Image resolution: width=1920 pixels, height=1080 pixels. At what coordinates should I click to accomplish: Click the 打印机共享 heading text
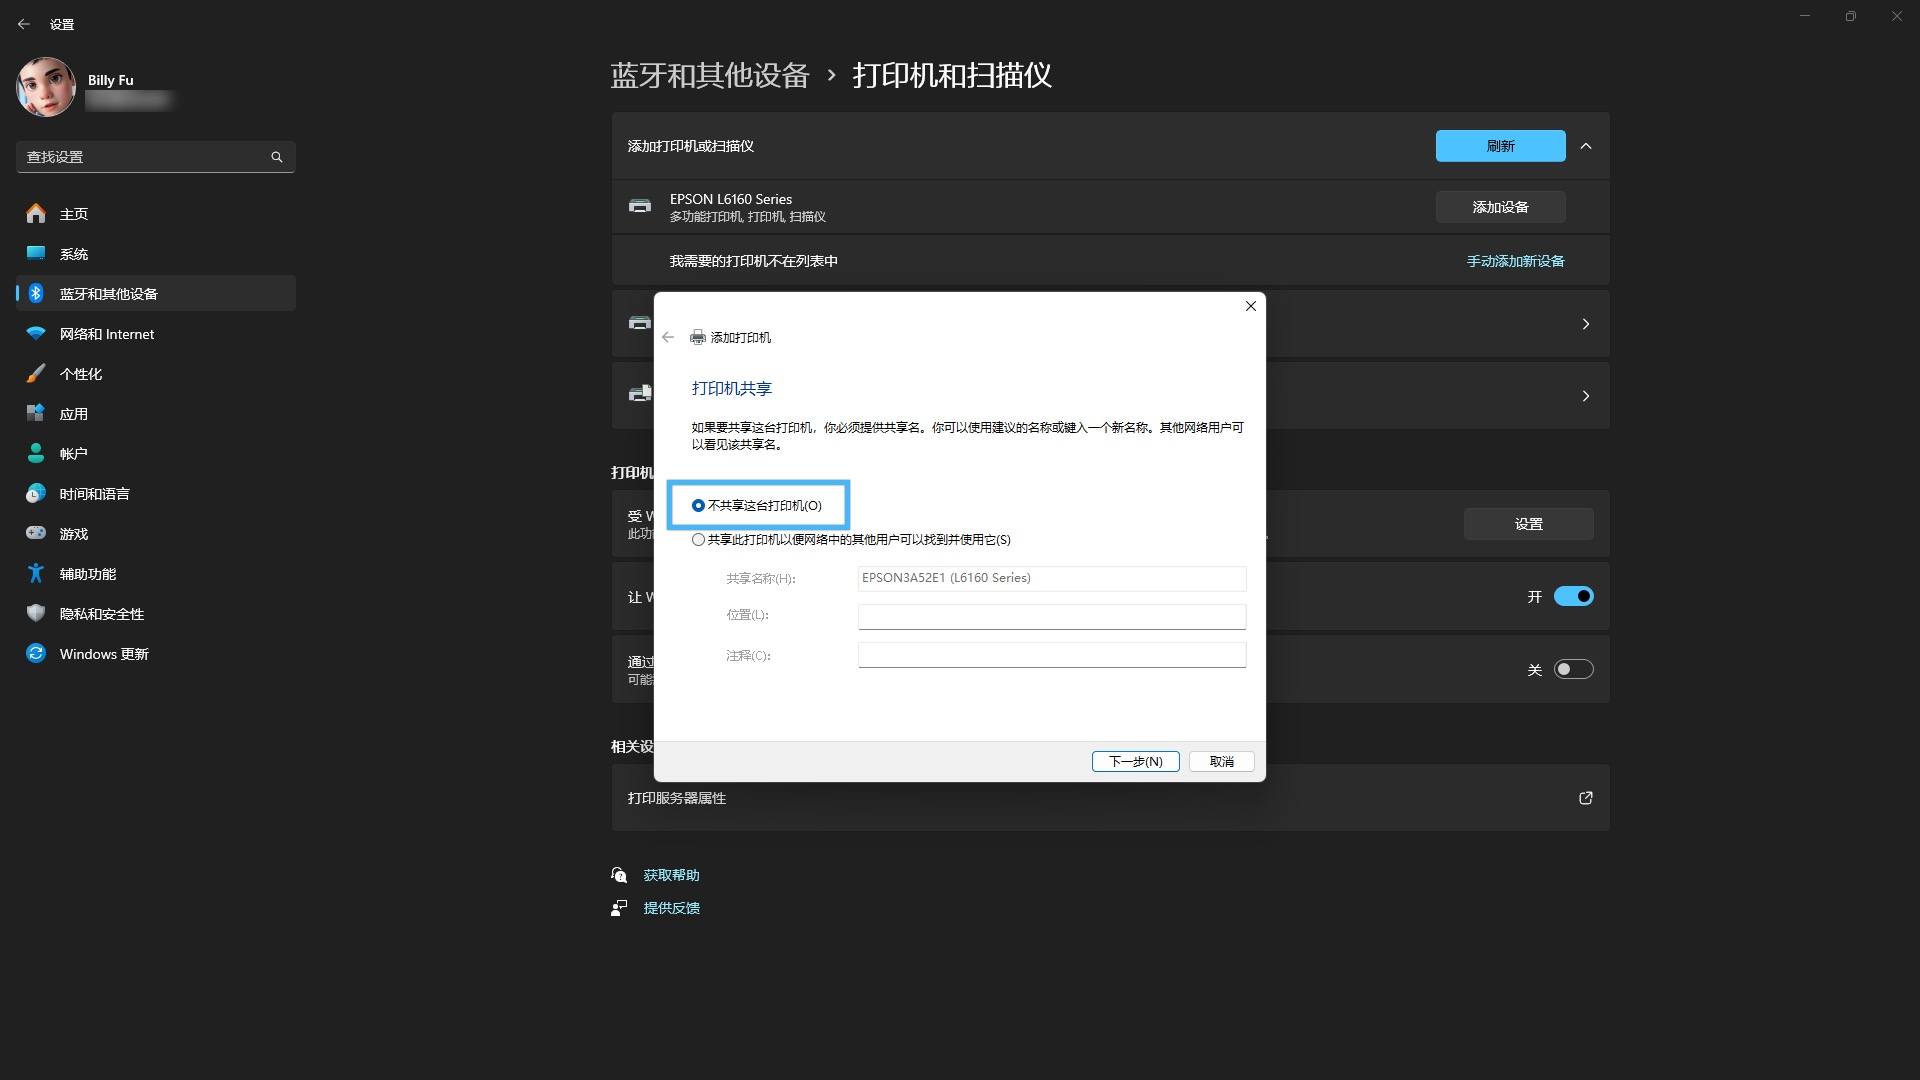click(732, 389)
